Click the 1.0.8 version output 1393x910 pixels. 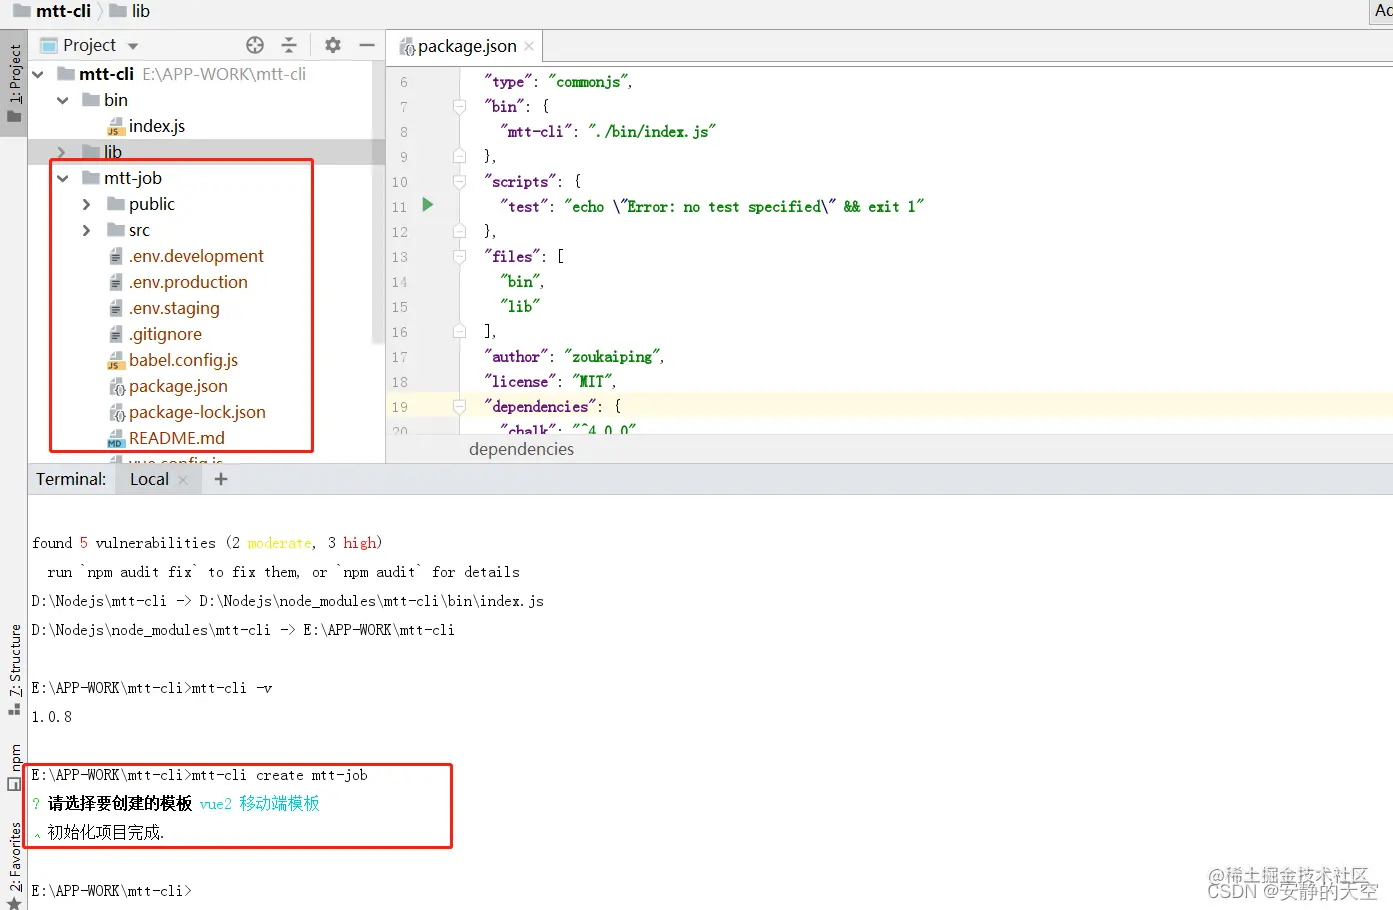(x=51, y=717)
